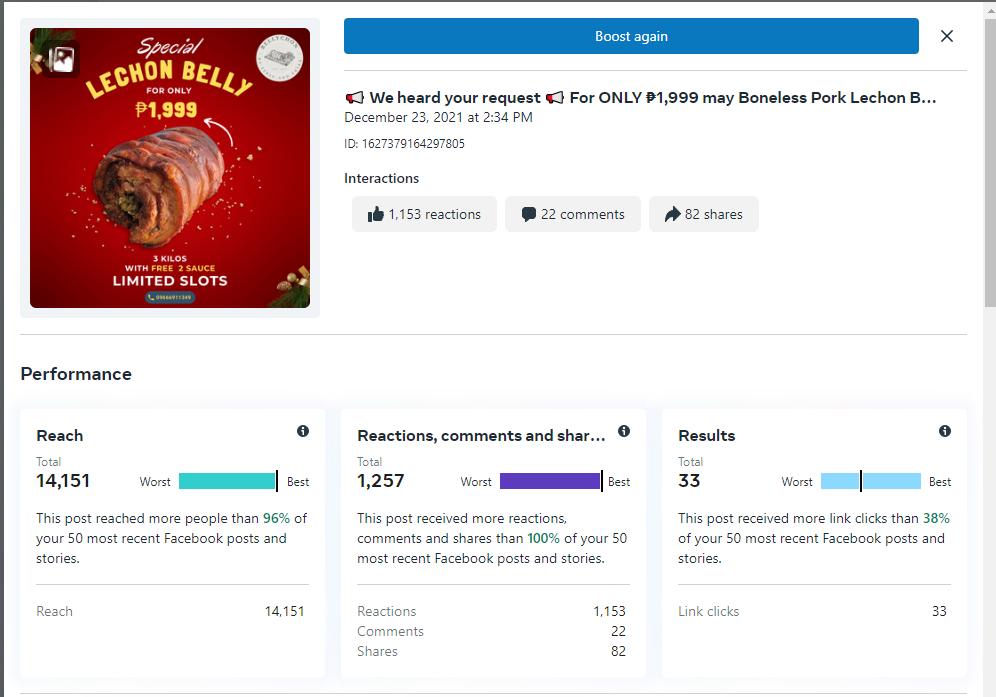This screenshot has width=996, height=697.
Task: Click the Results card info icon
Action: tap(945, 431)
